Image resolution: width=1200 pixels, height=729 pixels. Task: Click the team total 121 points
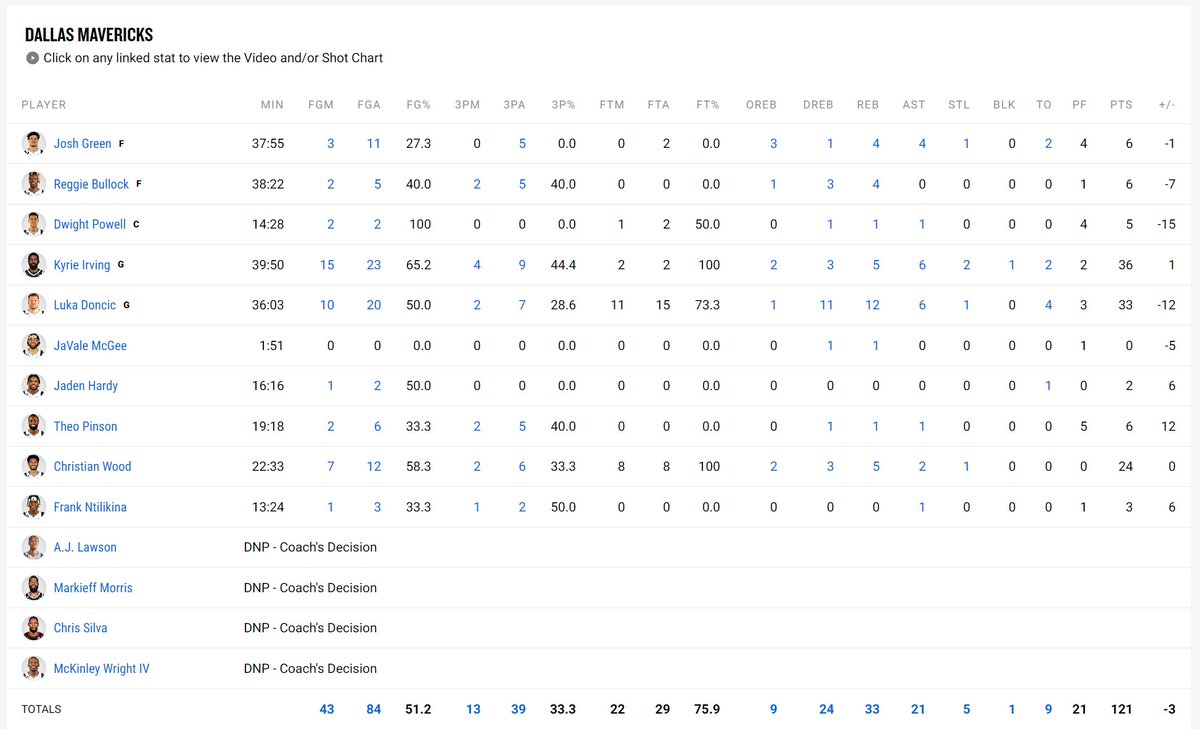(1121, 709)
